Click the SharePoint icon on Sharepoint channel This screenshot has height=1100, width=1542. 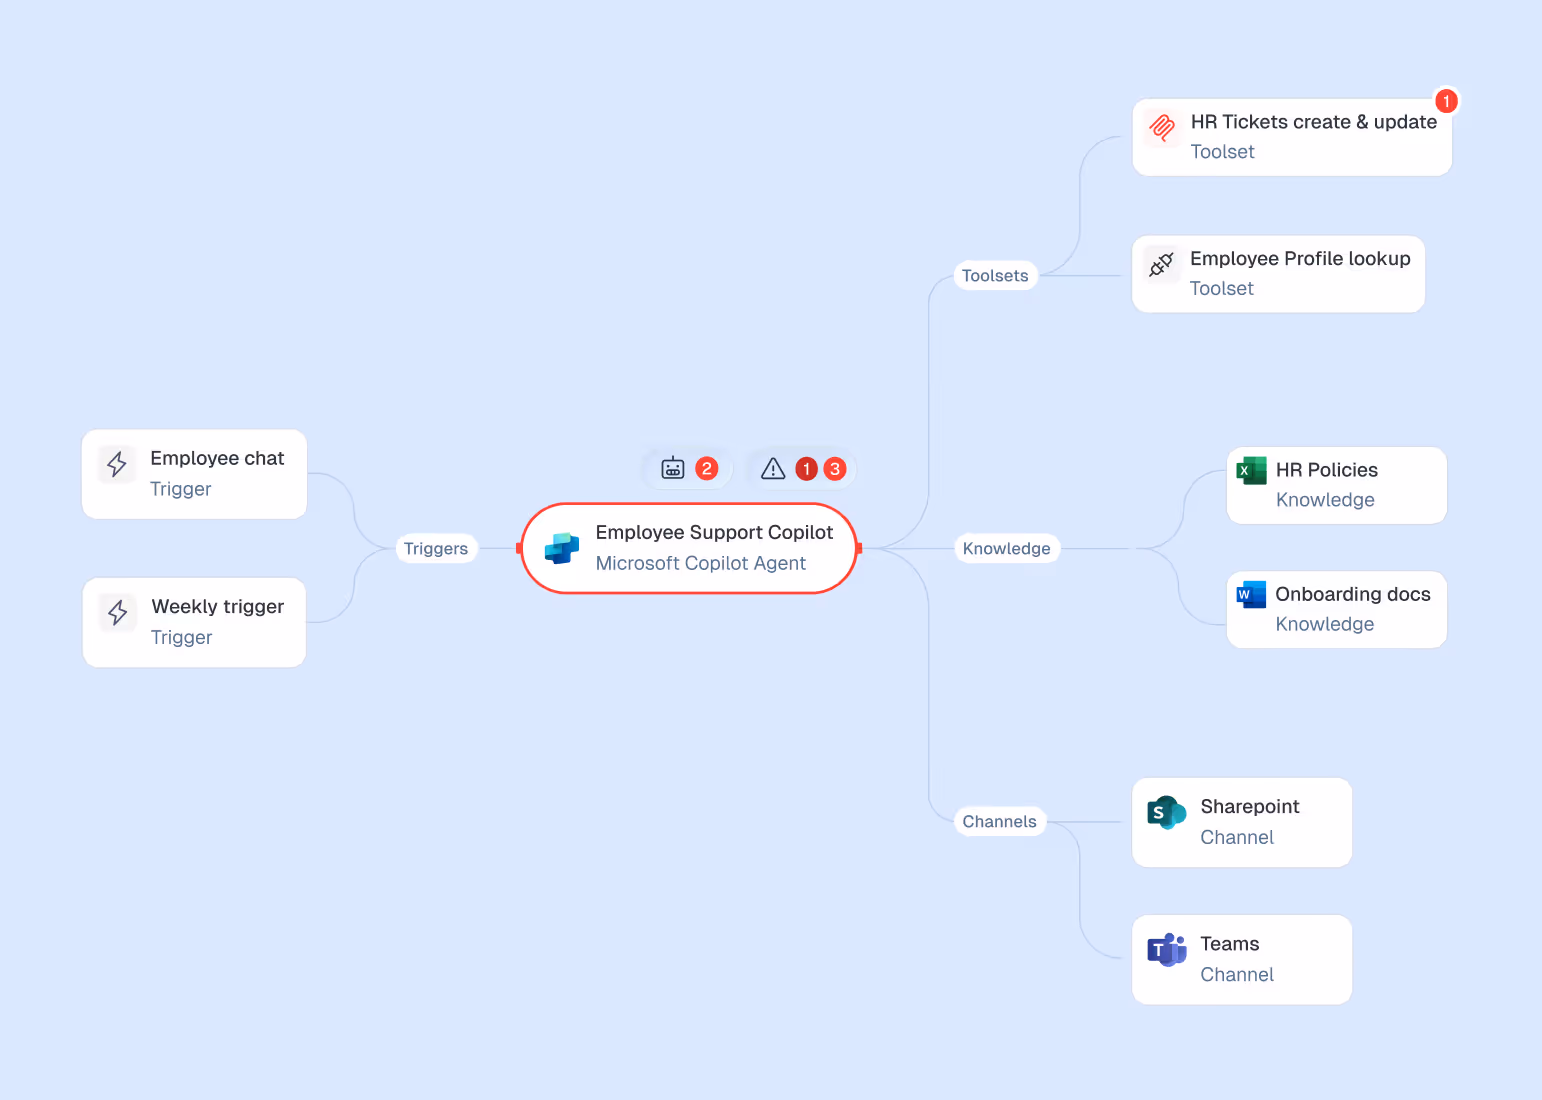1167,813
